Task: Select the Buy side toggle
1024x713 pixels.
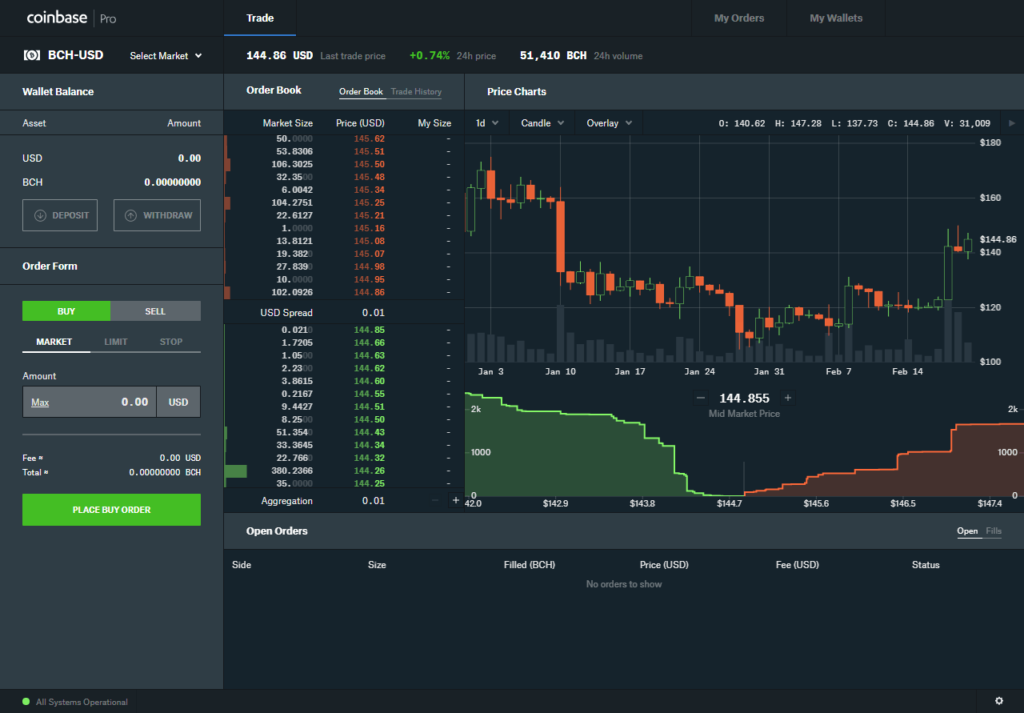Action: pos(66,311)
